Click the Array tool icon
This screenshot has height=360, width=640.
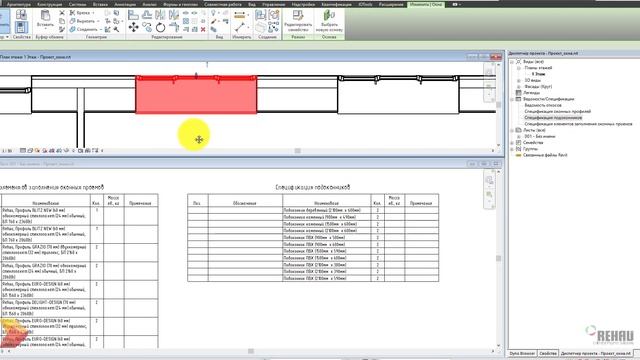pyautogui.click(x=186, y=21)
